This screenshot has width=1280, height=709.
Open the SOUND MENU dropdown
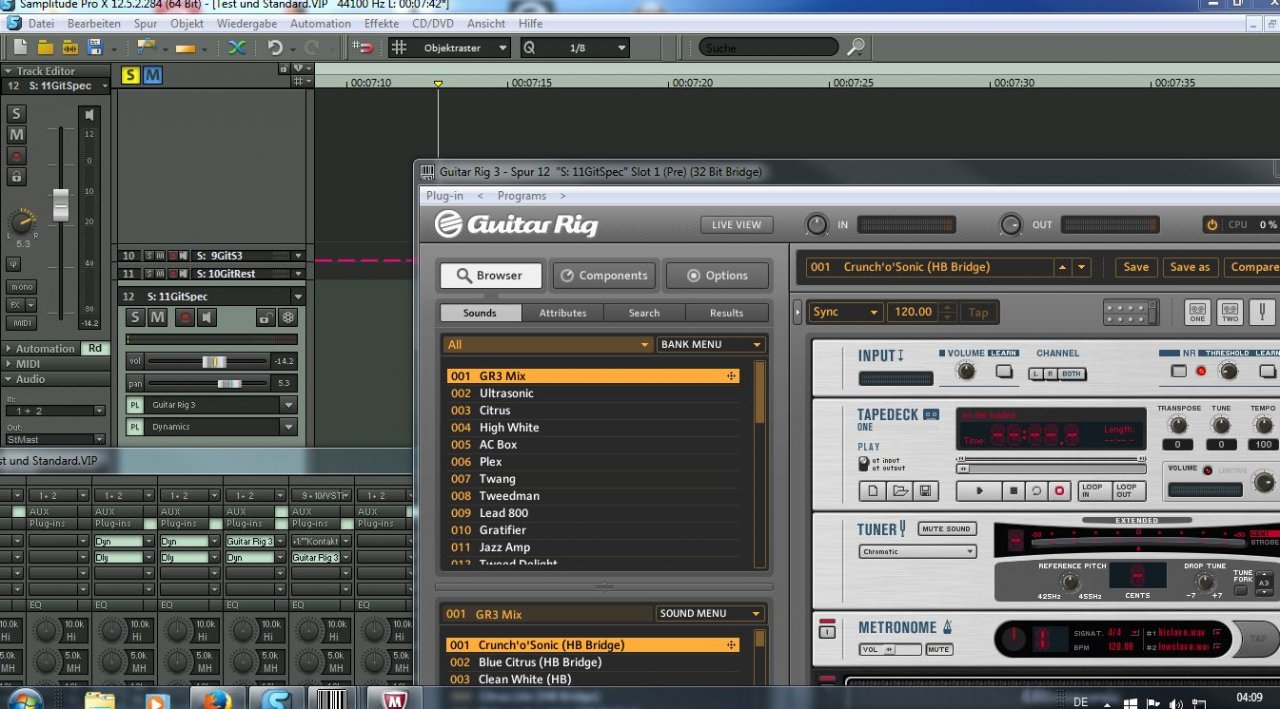coord(711,613)
